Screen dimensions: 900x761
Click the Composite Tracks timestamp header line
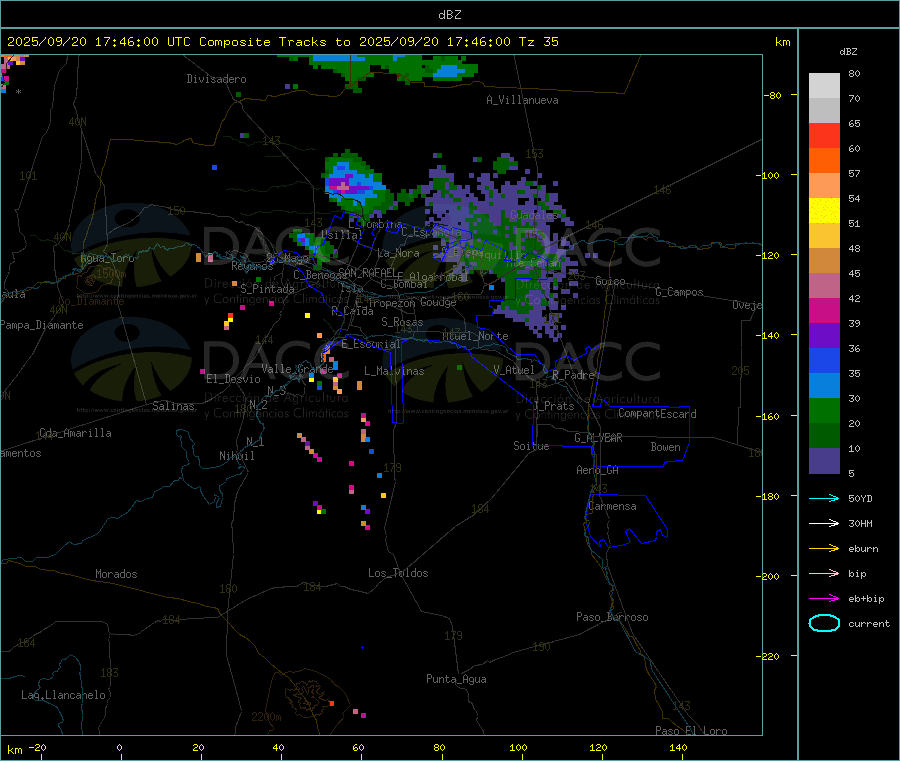point(282,42)
